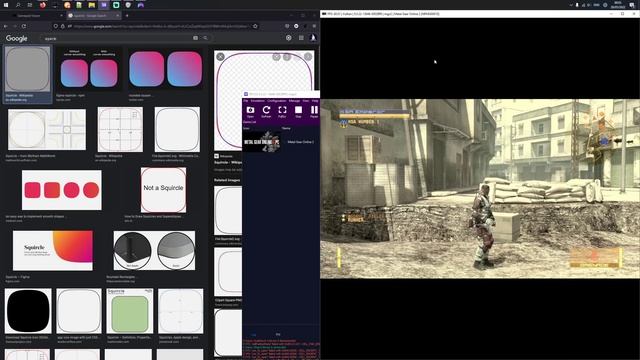Viewport: 640px width, 360px height.
Task: Reload the browser page
Action: (x=24, y=26)
